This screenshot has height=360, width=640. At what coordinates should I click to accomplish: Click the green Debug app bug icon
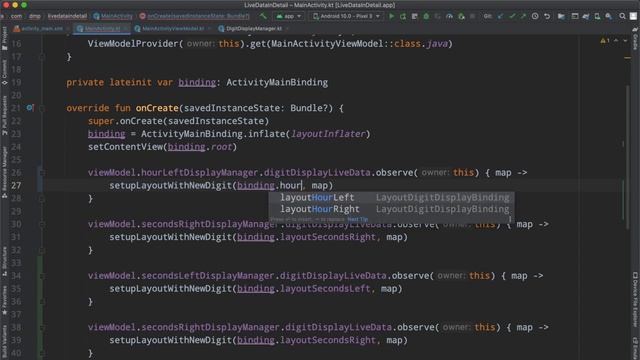click(426, 16)
